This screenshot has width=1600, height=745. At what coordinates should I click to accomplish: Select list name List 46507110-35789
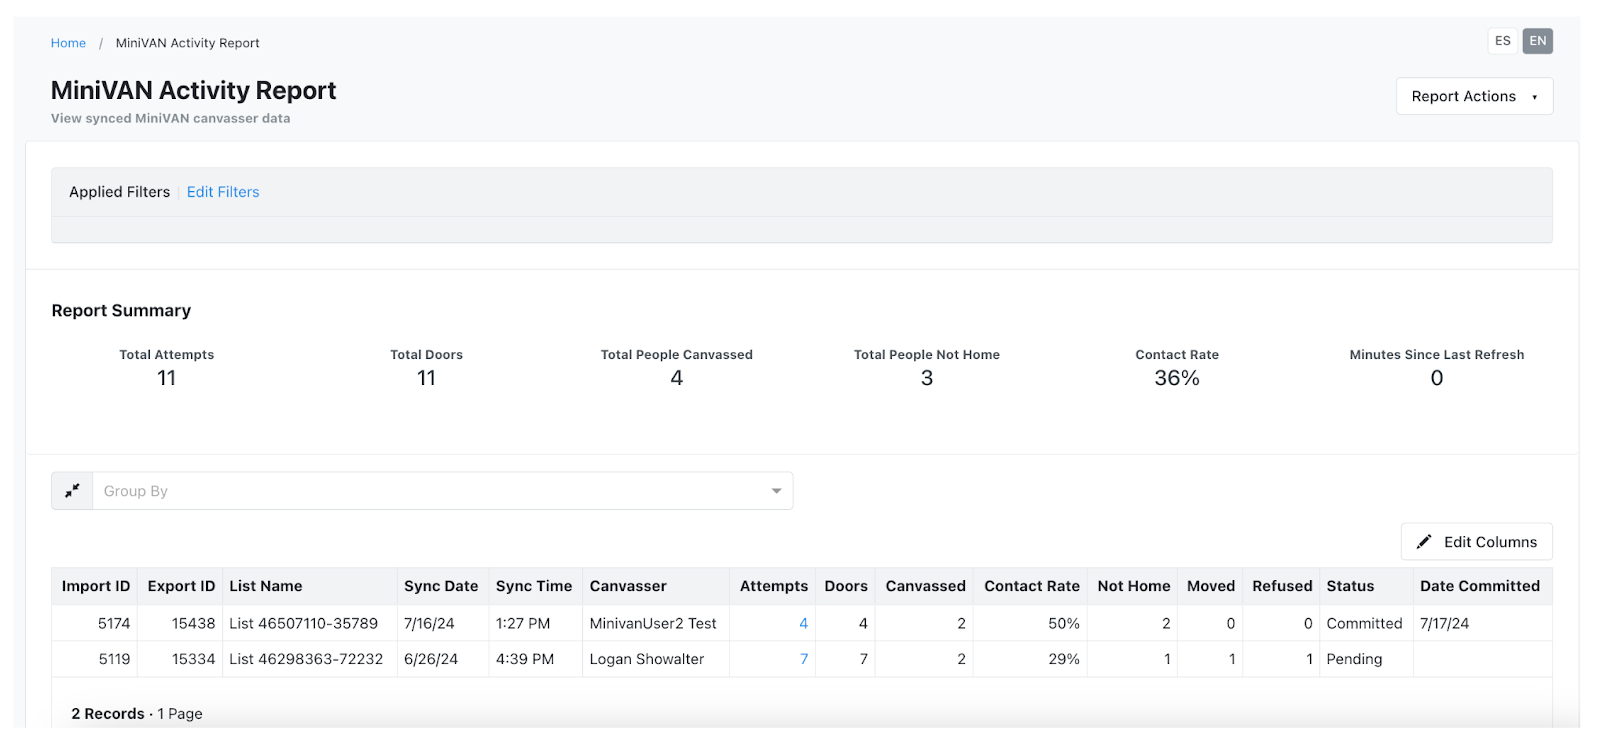point(304,623)
